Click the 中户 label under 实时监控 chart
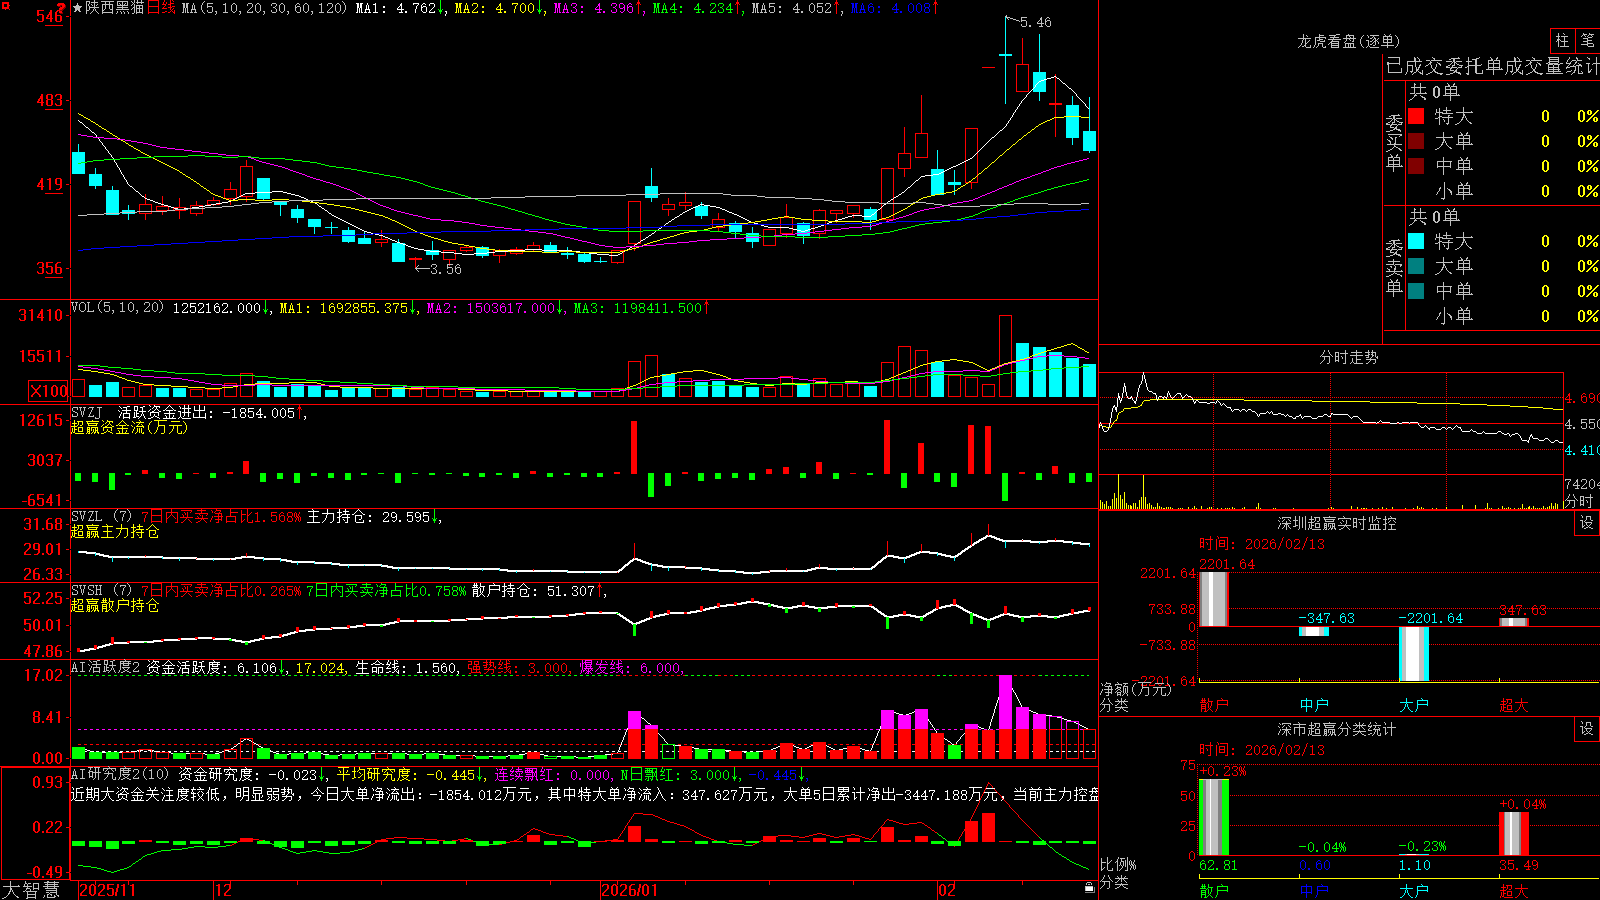The image size is (1600, 900). point(1314,705)
